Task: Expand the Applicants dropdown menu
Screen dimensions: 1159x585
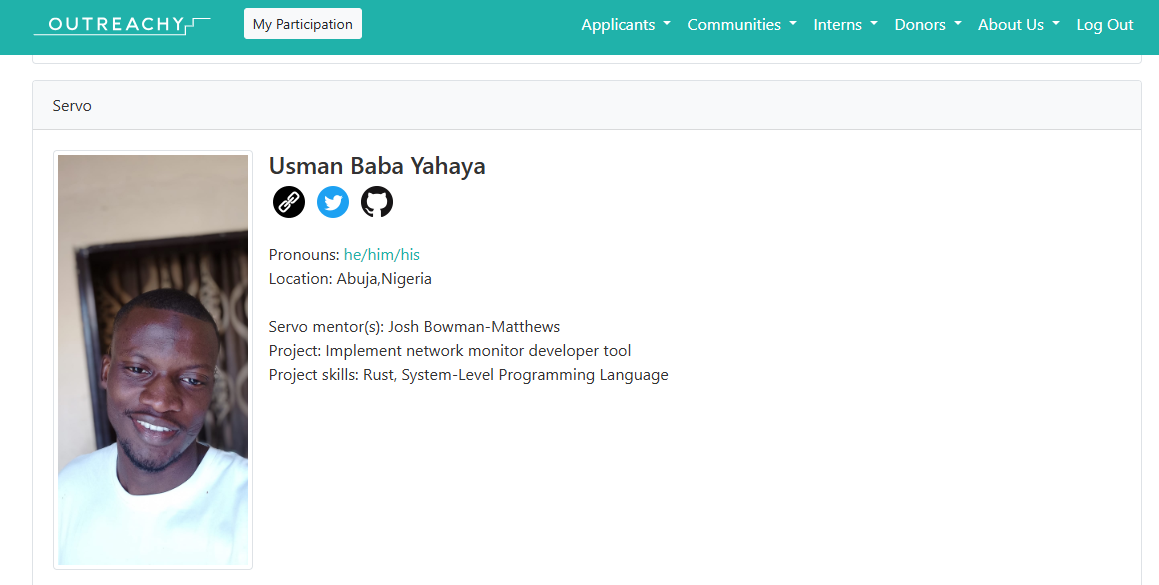Action: coord(626,24)
